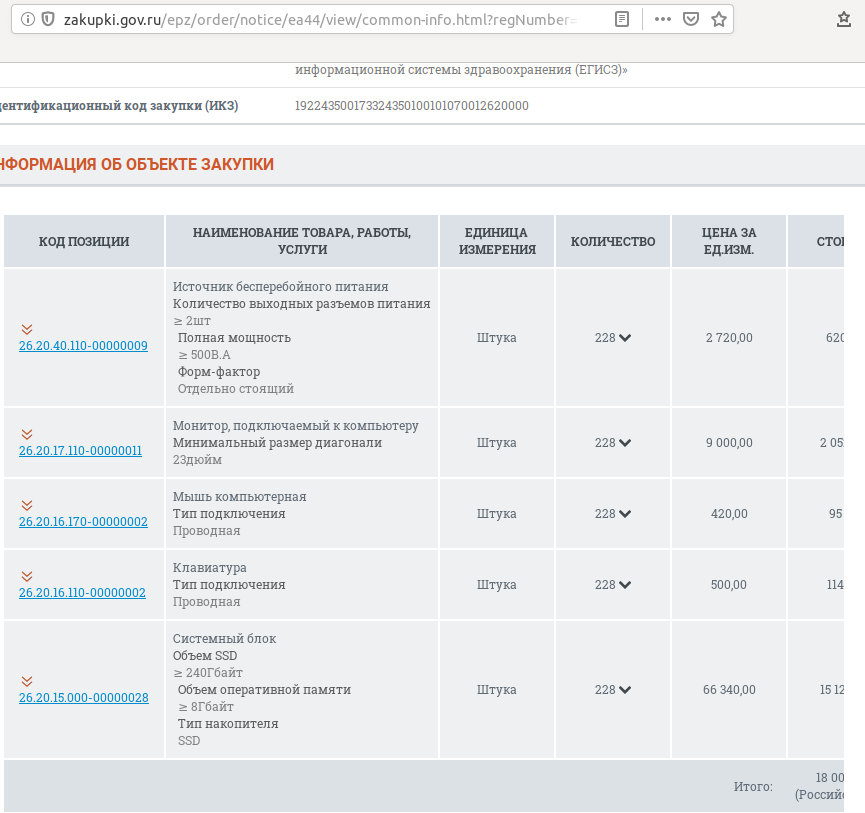Expand quantity 228 dropdown for system unit row
Image resolution: width=865 pixels, height=813 pixels.
point(625,690)
